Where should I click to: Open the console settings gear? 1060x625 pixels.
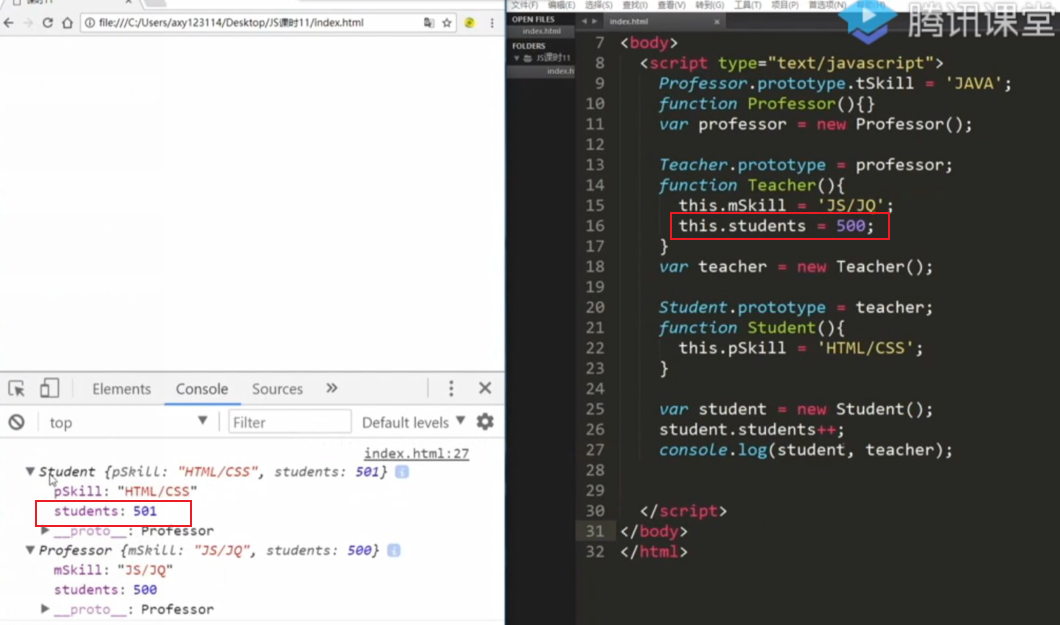coord(485,422)
